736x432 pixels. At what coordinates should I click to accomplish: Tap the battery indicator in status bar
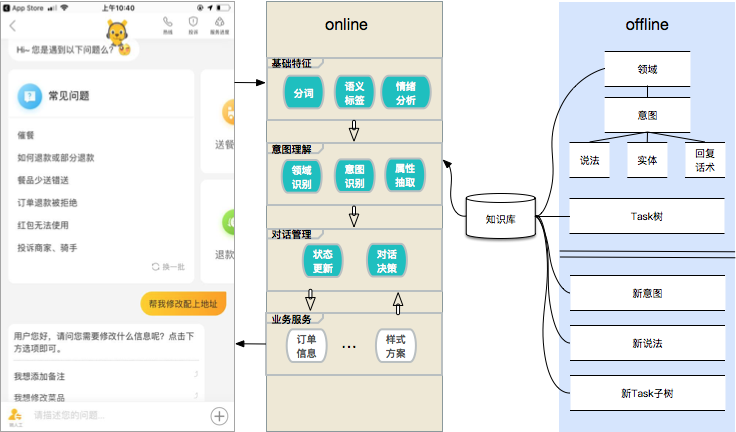(223, 8)
